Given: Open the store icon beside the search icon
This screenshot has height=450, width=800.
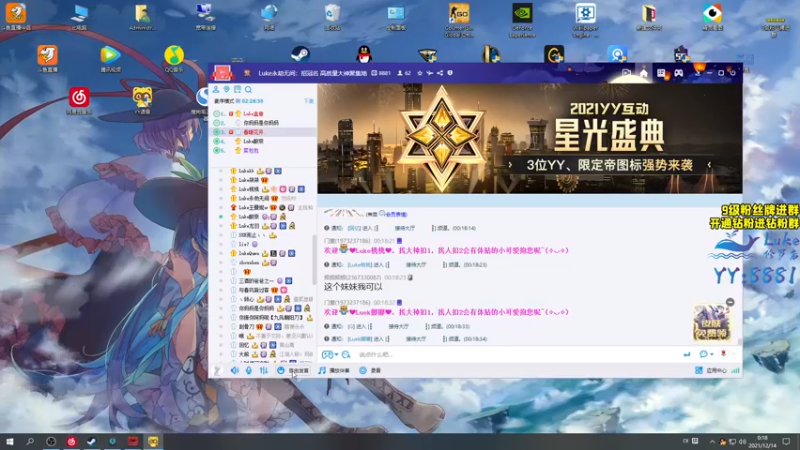Looking at the screenshot, I should click(237, 89).
